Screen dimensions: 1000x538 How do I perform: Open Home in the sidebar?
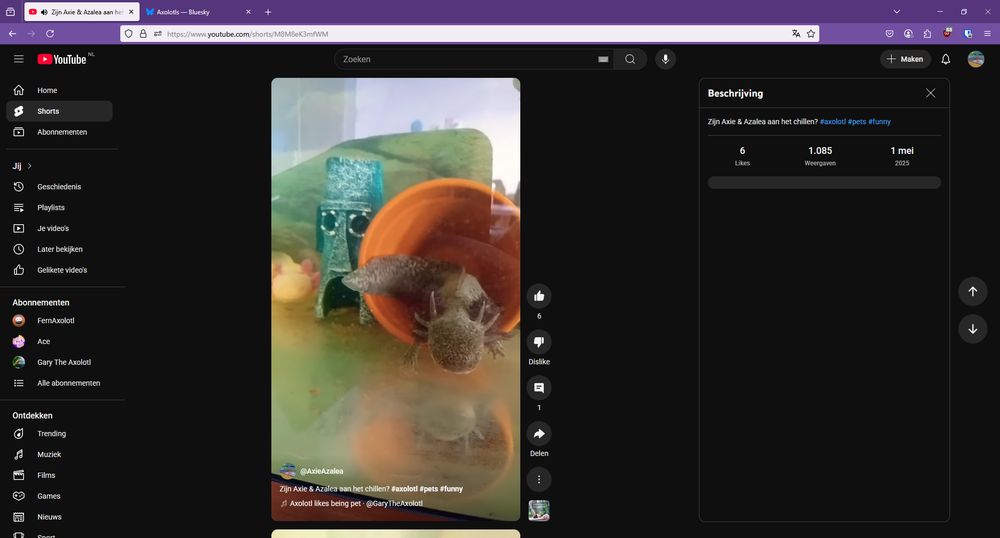pyautogui.click(x=59, y=91)
